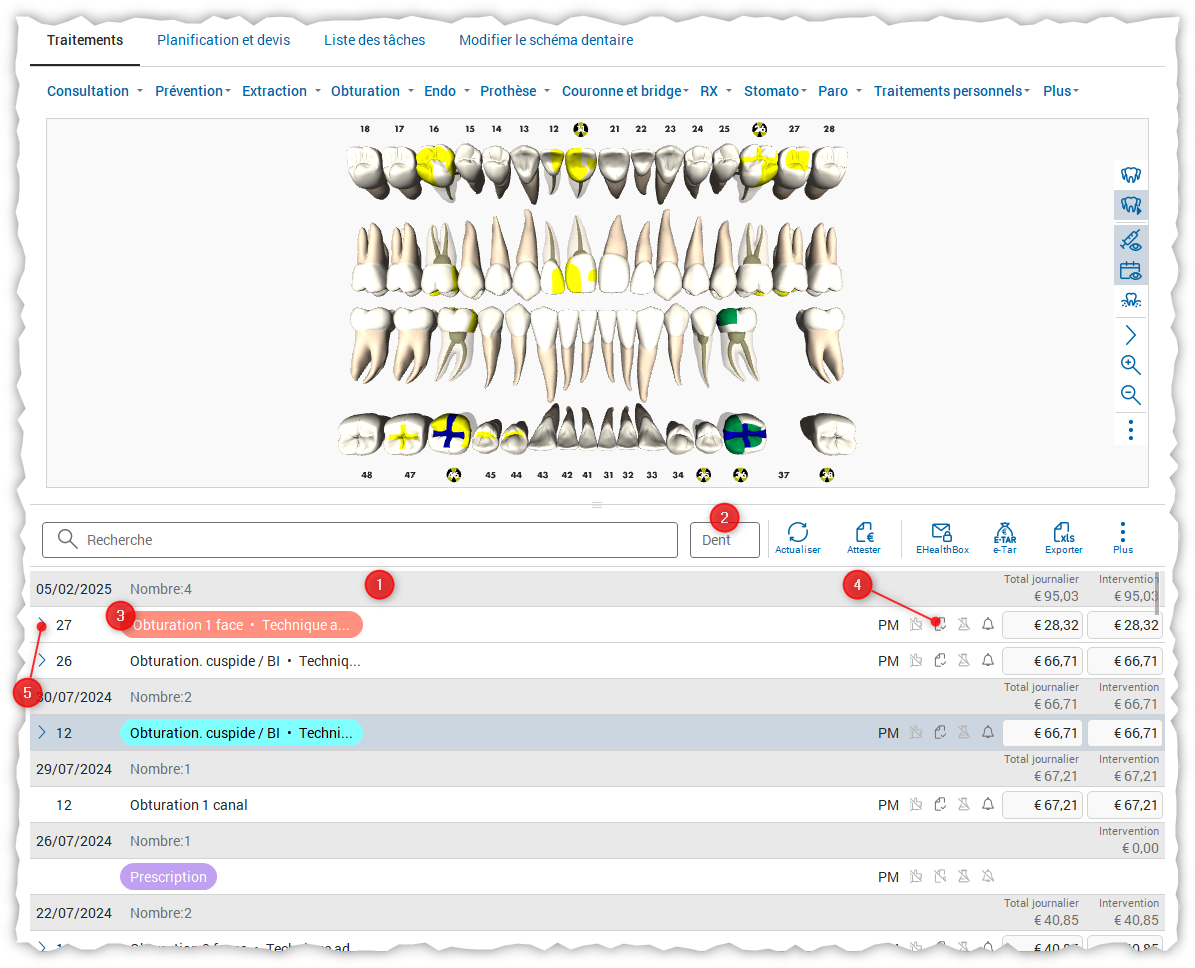Click bell icon on tooth 26 row
This screenshot has height=968, width=1195.
(x=988, y=661)
